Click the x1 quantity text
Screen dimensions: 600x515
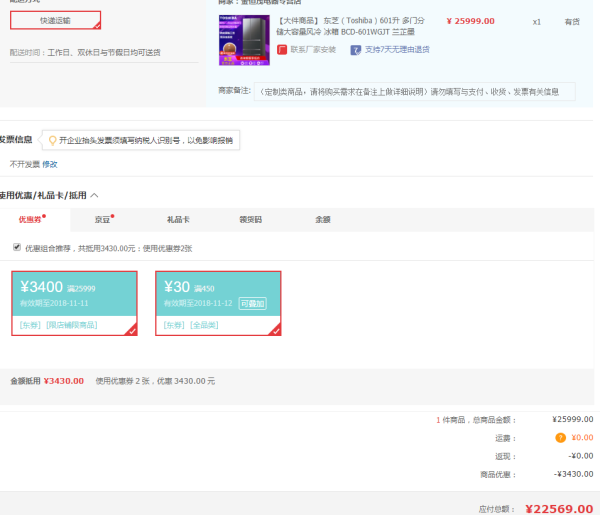(536, 22)
